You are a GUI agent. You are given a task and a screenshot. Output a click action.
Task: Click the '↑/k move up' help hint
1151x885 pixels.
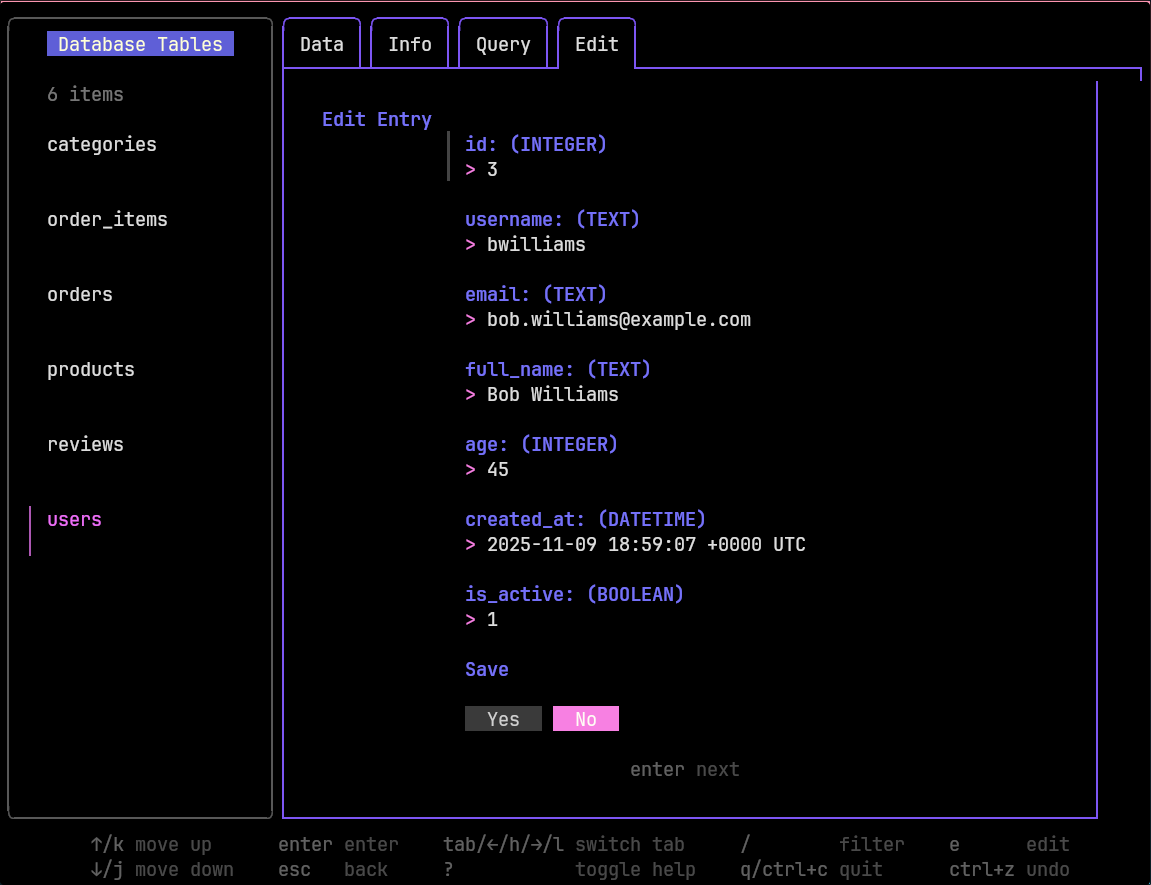click(x=151, y=844)
